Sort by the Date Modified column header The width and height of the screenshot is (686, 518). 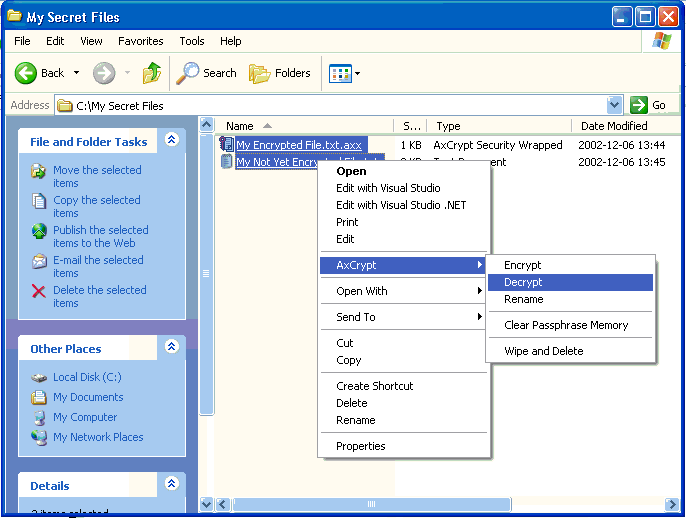pyautogui.click(x=613, y=126)
